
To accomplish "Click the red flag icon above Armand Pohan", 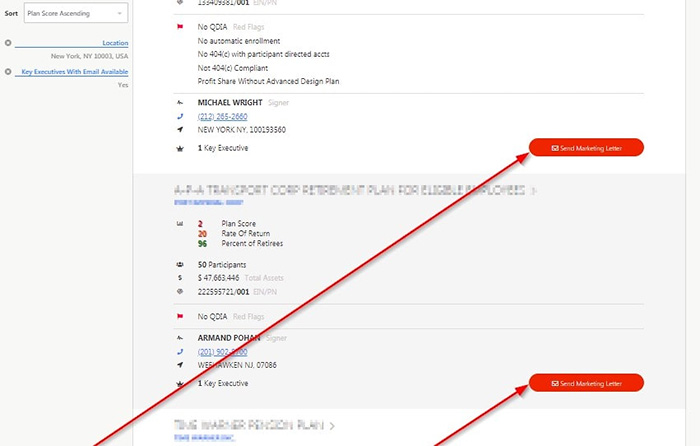I will (x=180, y=315).
